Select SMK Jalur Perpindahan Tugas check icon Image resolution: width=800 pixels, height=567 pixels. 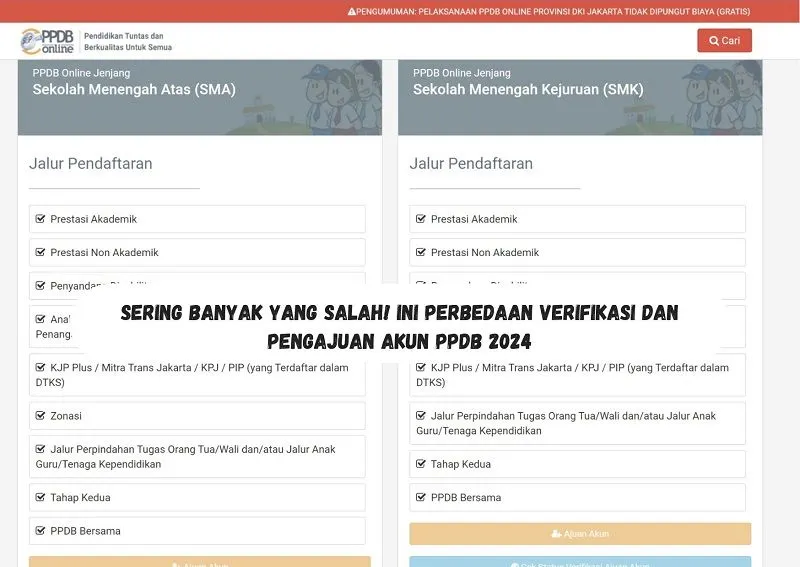(421, 415)
